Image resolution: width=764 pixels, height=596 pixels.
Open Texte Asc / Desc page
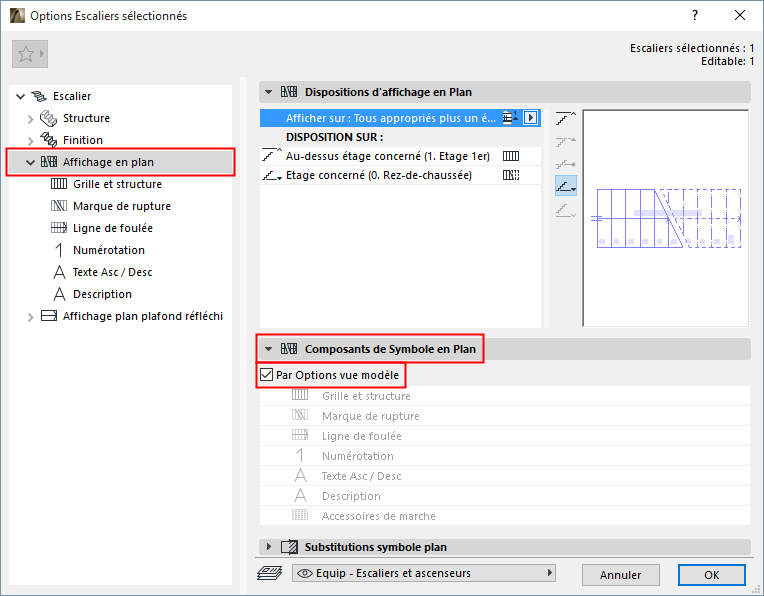click(113, 272)
